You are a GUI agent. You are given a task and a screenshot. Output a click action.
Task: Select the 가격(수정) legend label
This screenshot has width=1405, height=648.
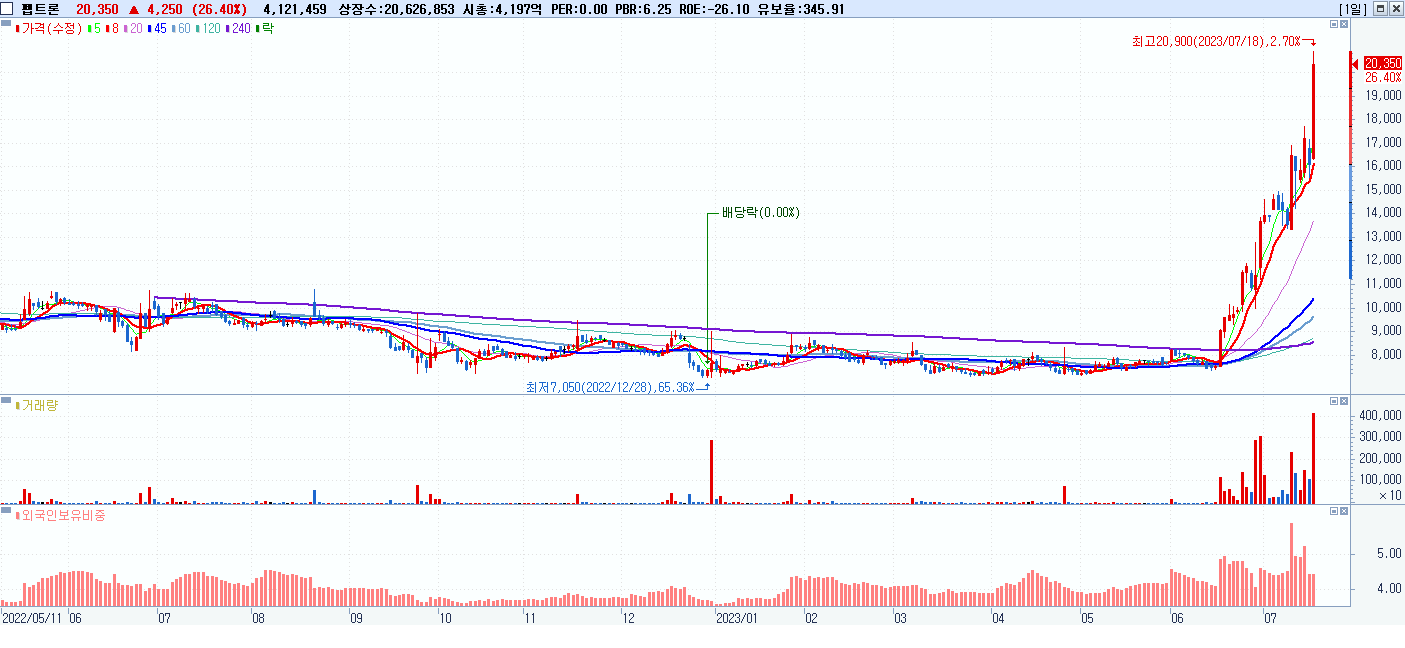(50, 28)
